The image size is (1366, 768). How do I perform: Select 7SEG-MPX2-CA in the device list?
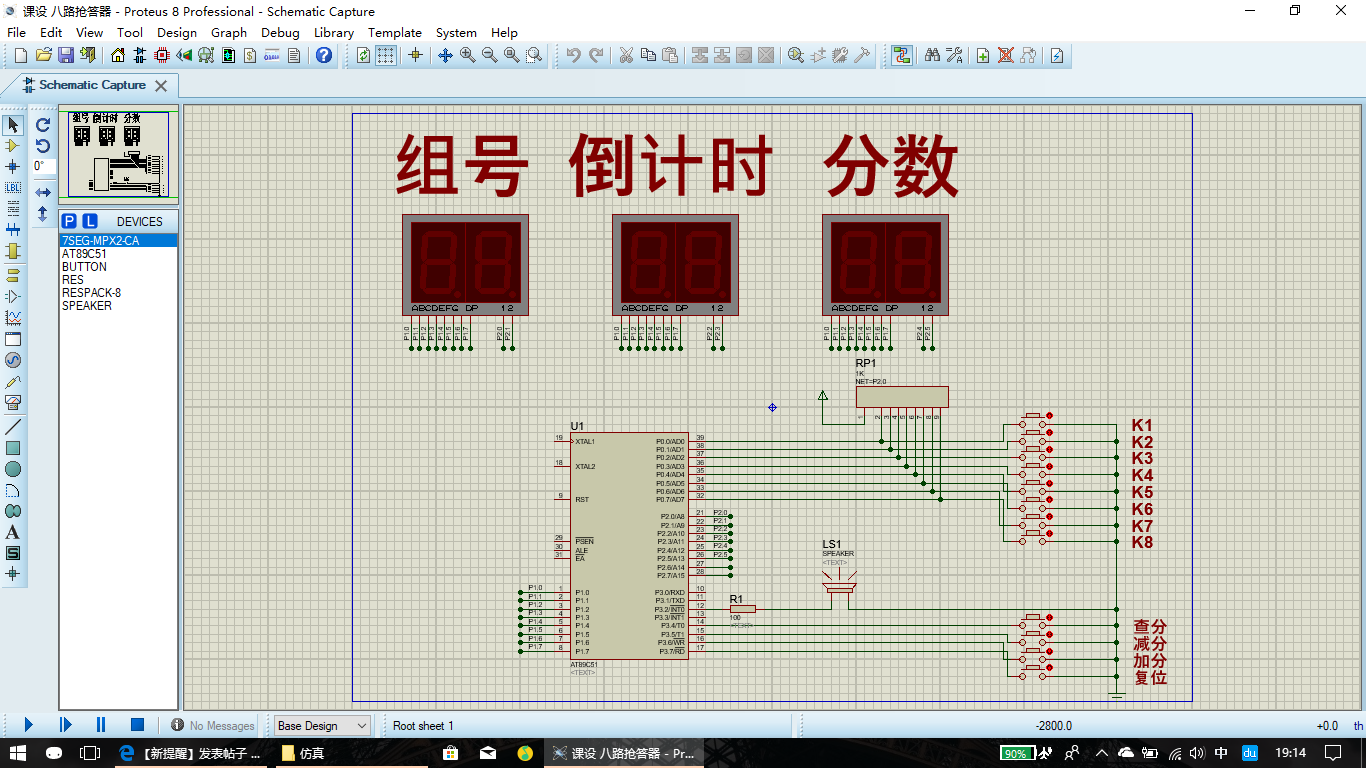coord(118,241)
